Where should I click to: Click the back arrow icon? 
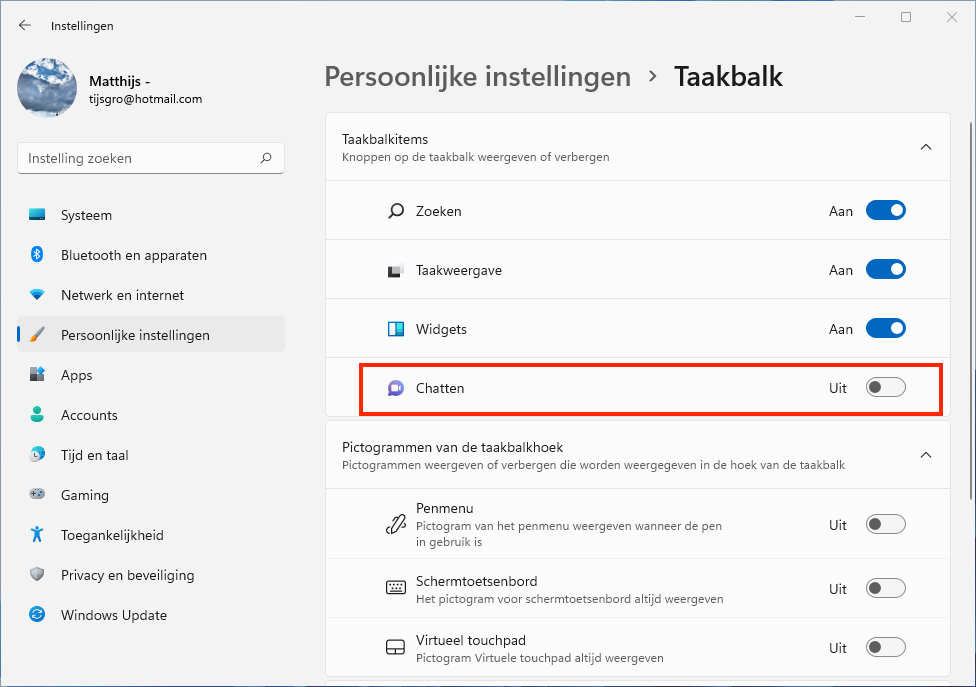pos(25,25)
